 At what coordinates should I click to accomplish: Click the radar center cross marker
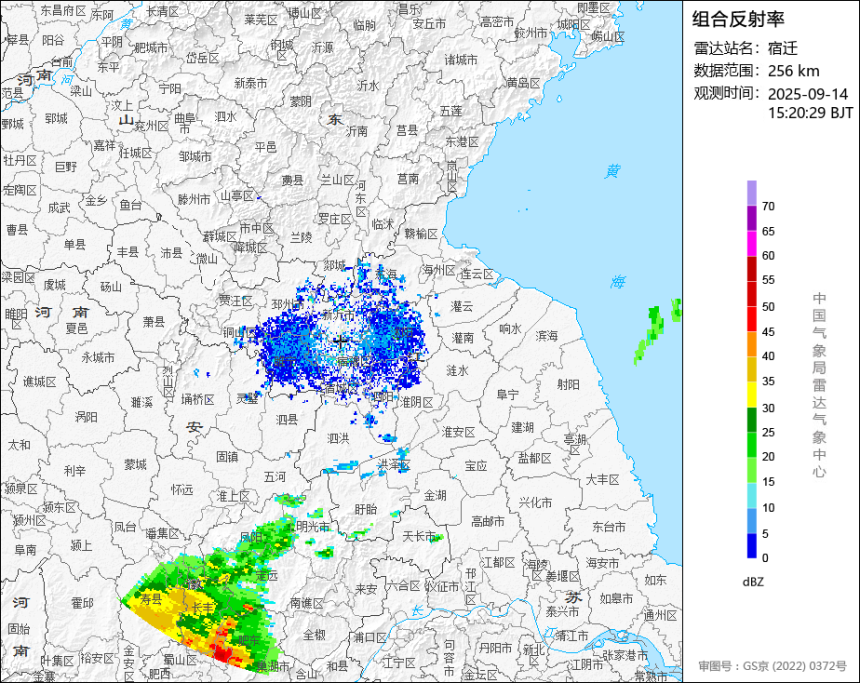(341, 342)
